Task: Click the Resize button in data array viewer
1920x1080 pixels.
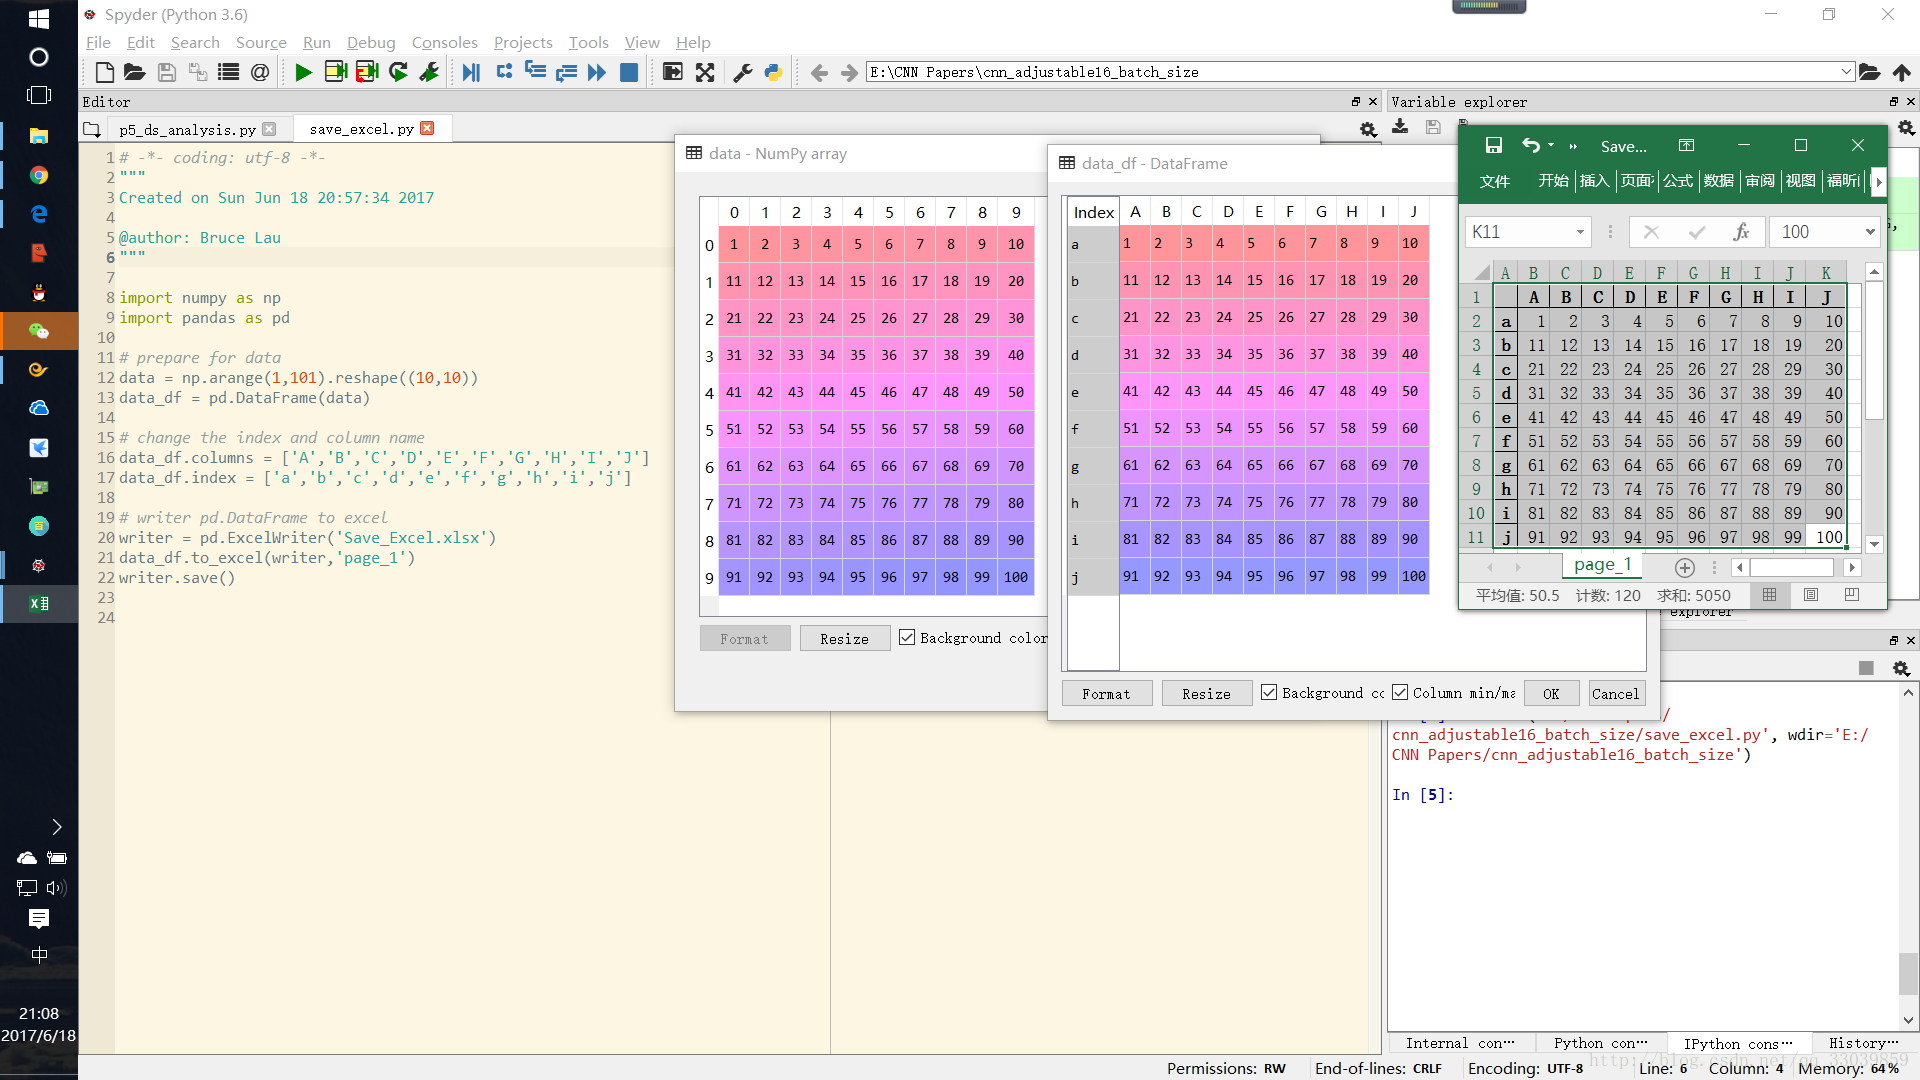Action: (843, 638)
